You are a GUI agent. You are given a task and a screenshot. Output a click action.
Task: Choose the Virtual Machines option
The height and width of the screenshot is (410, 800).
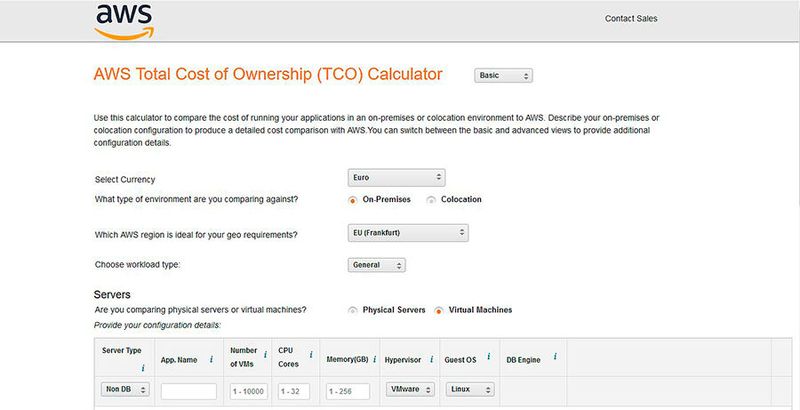click(439, 310)
